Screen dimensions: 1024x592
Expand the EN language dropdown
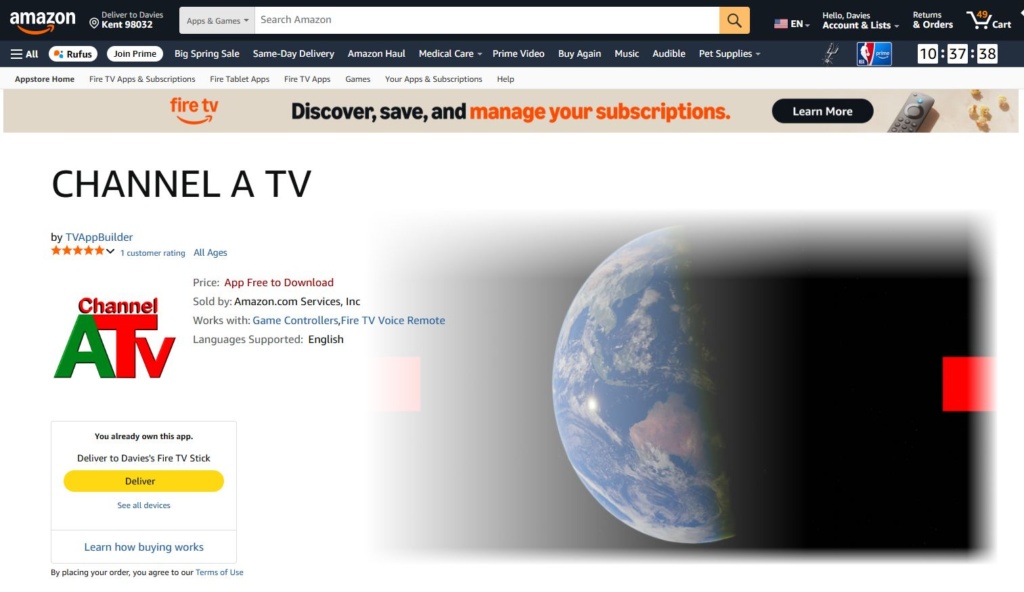pos(800,24)
